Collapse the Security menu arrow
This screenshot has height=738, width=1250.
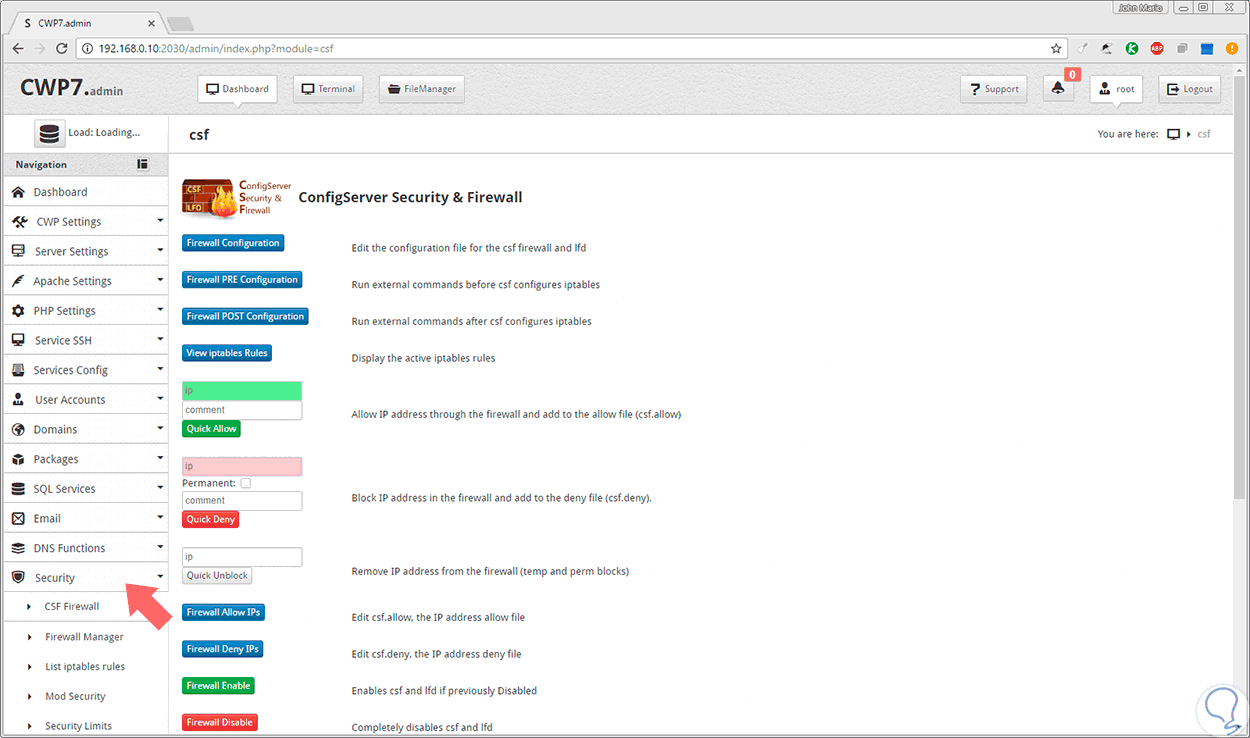point(160,577)
